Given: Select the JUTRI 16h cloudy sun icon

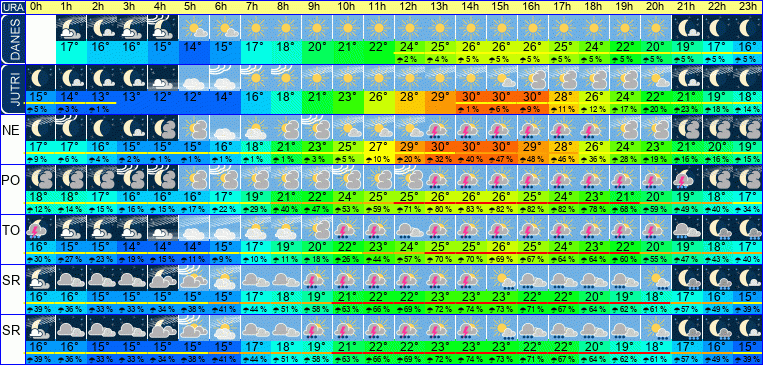Looking at the screenshot, I should click(x=532, y=77).
